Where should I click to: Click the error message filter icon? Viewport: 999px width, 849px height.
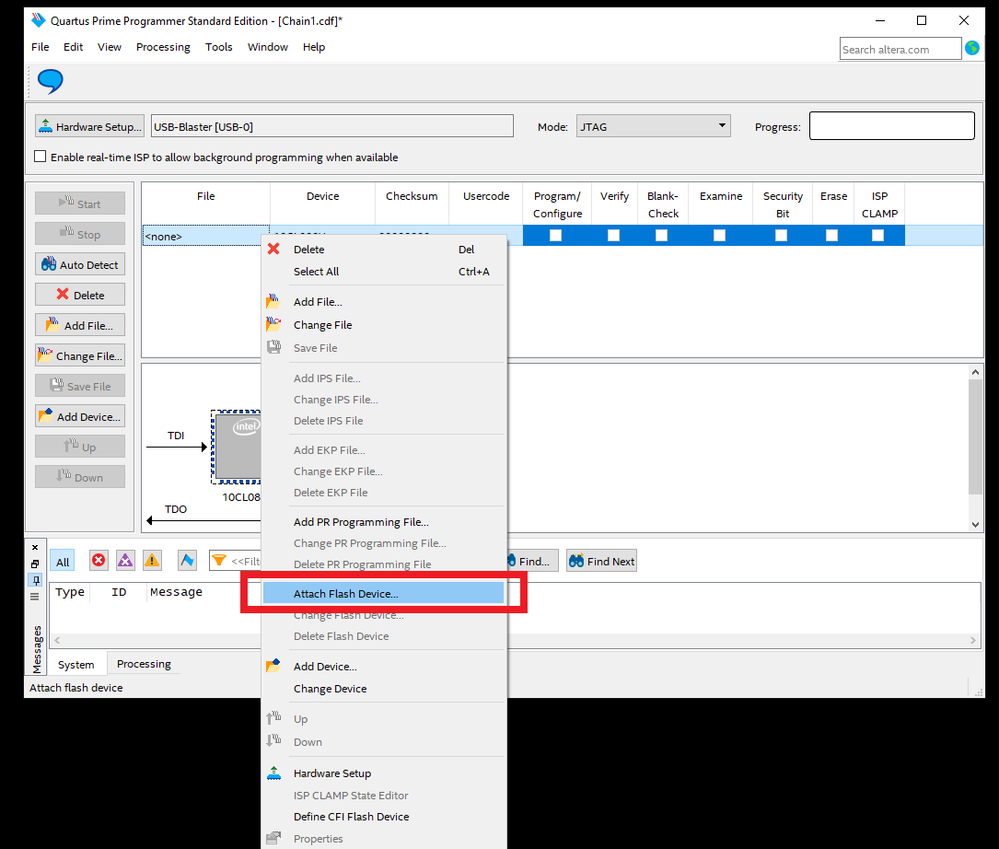pos(98,560)
